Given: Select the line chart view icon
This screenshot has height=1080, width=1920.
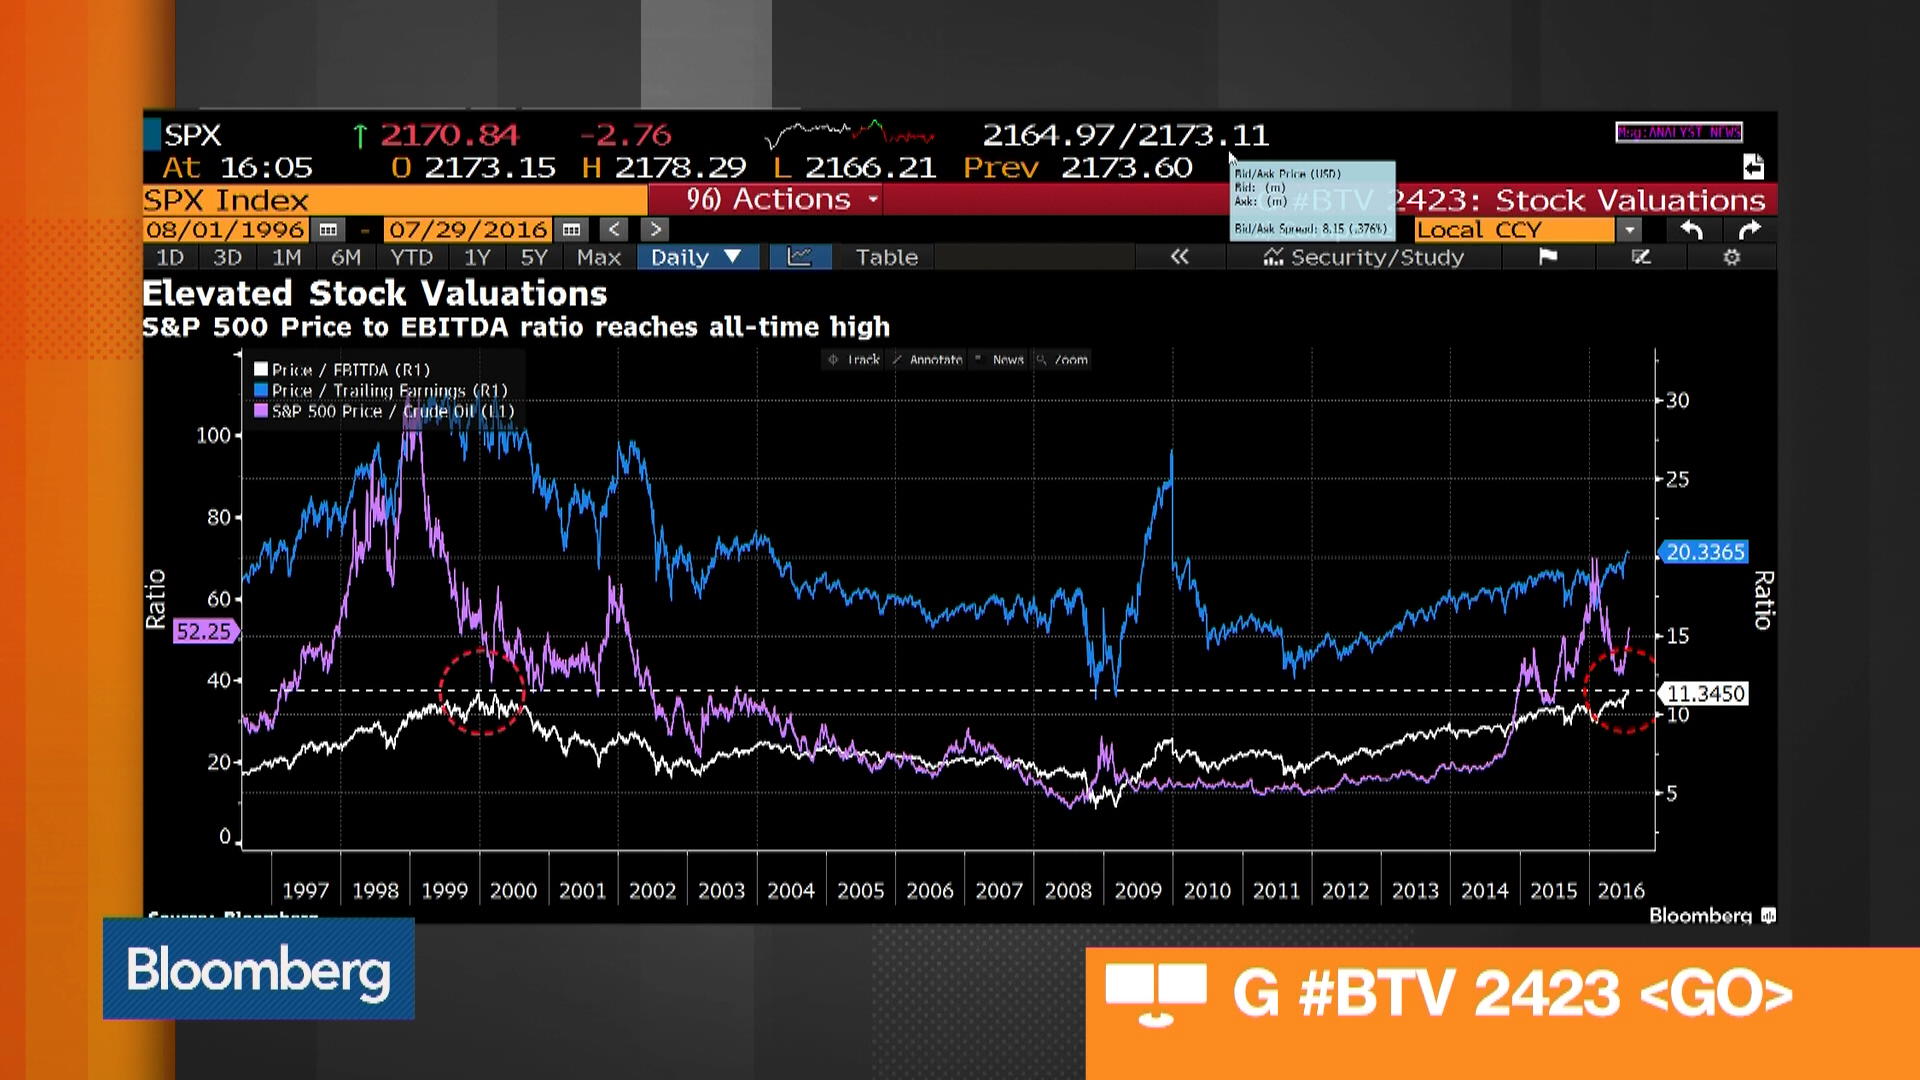Looking at the screenshot, I should [x=800, y=257].
